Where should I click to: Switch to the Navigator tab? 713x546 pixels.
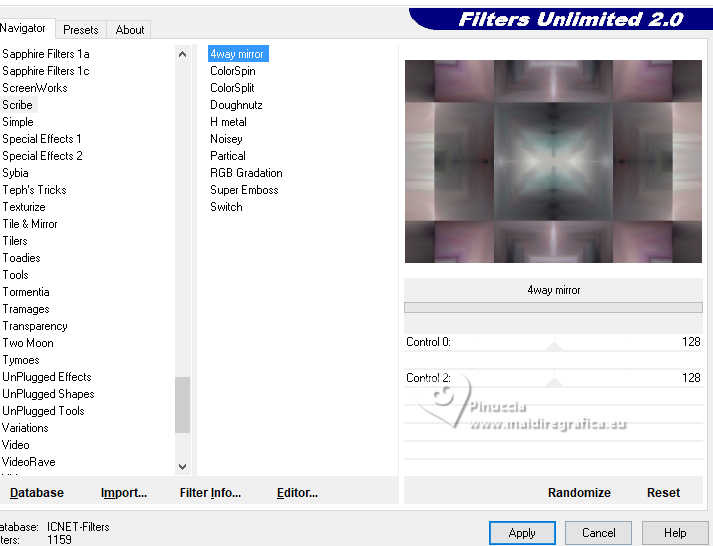tap(24, 28)
